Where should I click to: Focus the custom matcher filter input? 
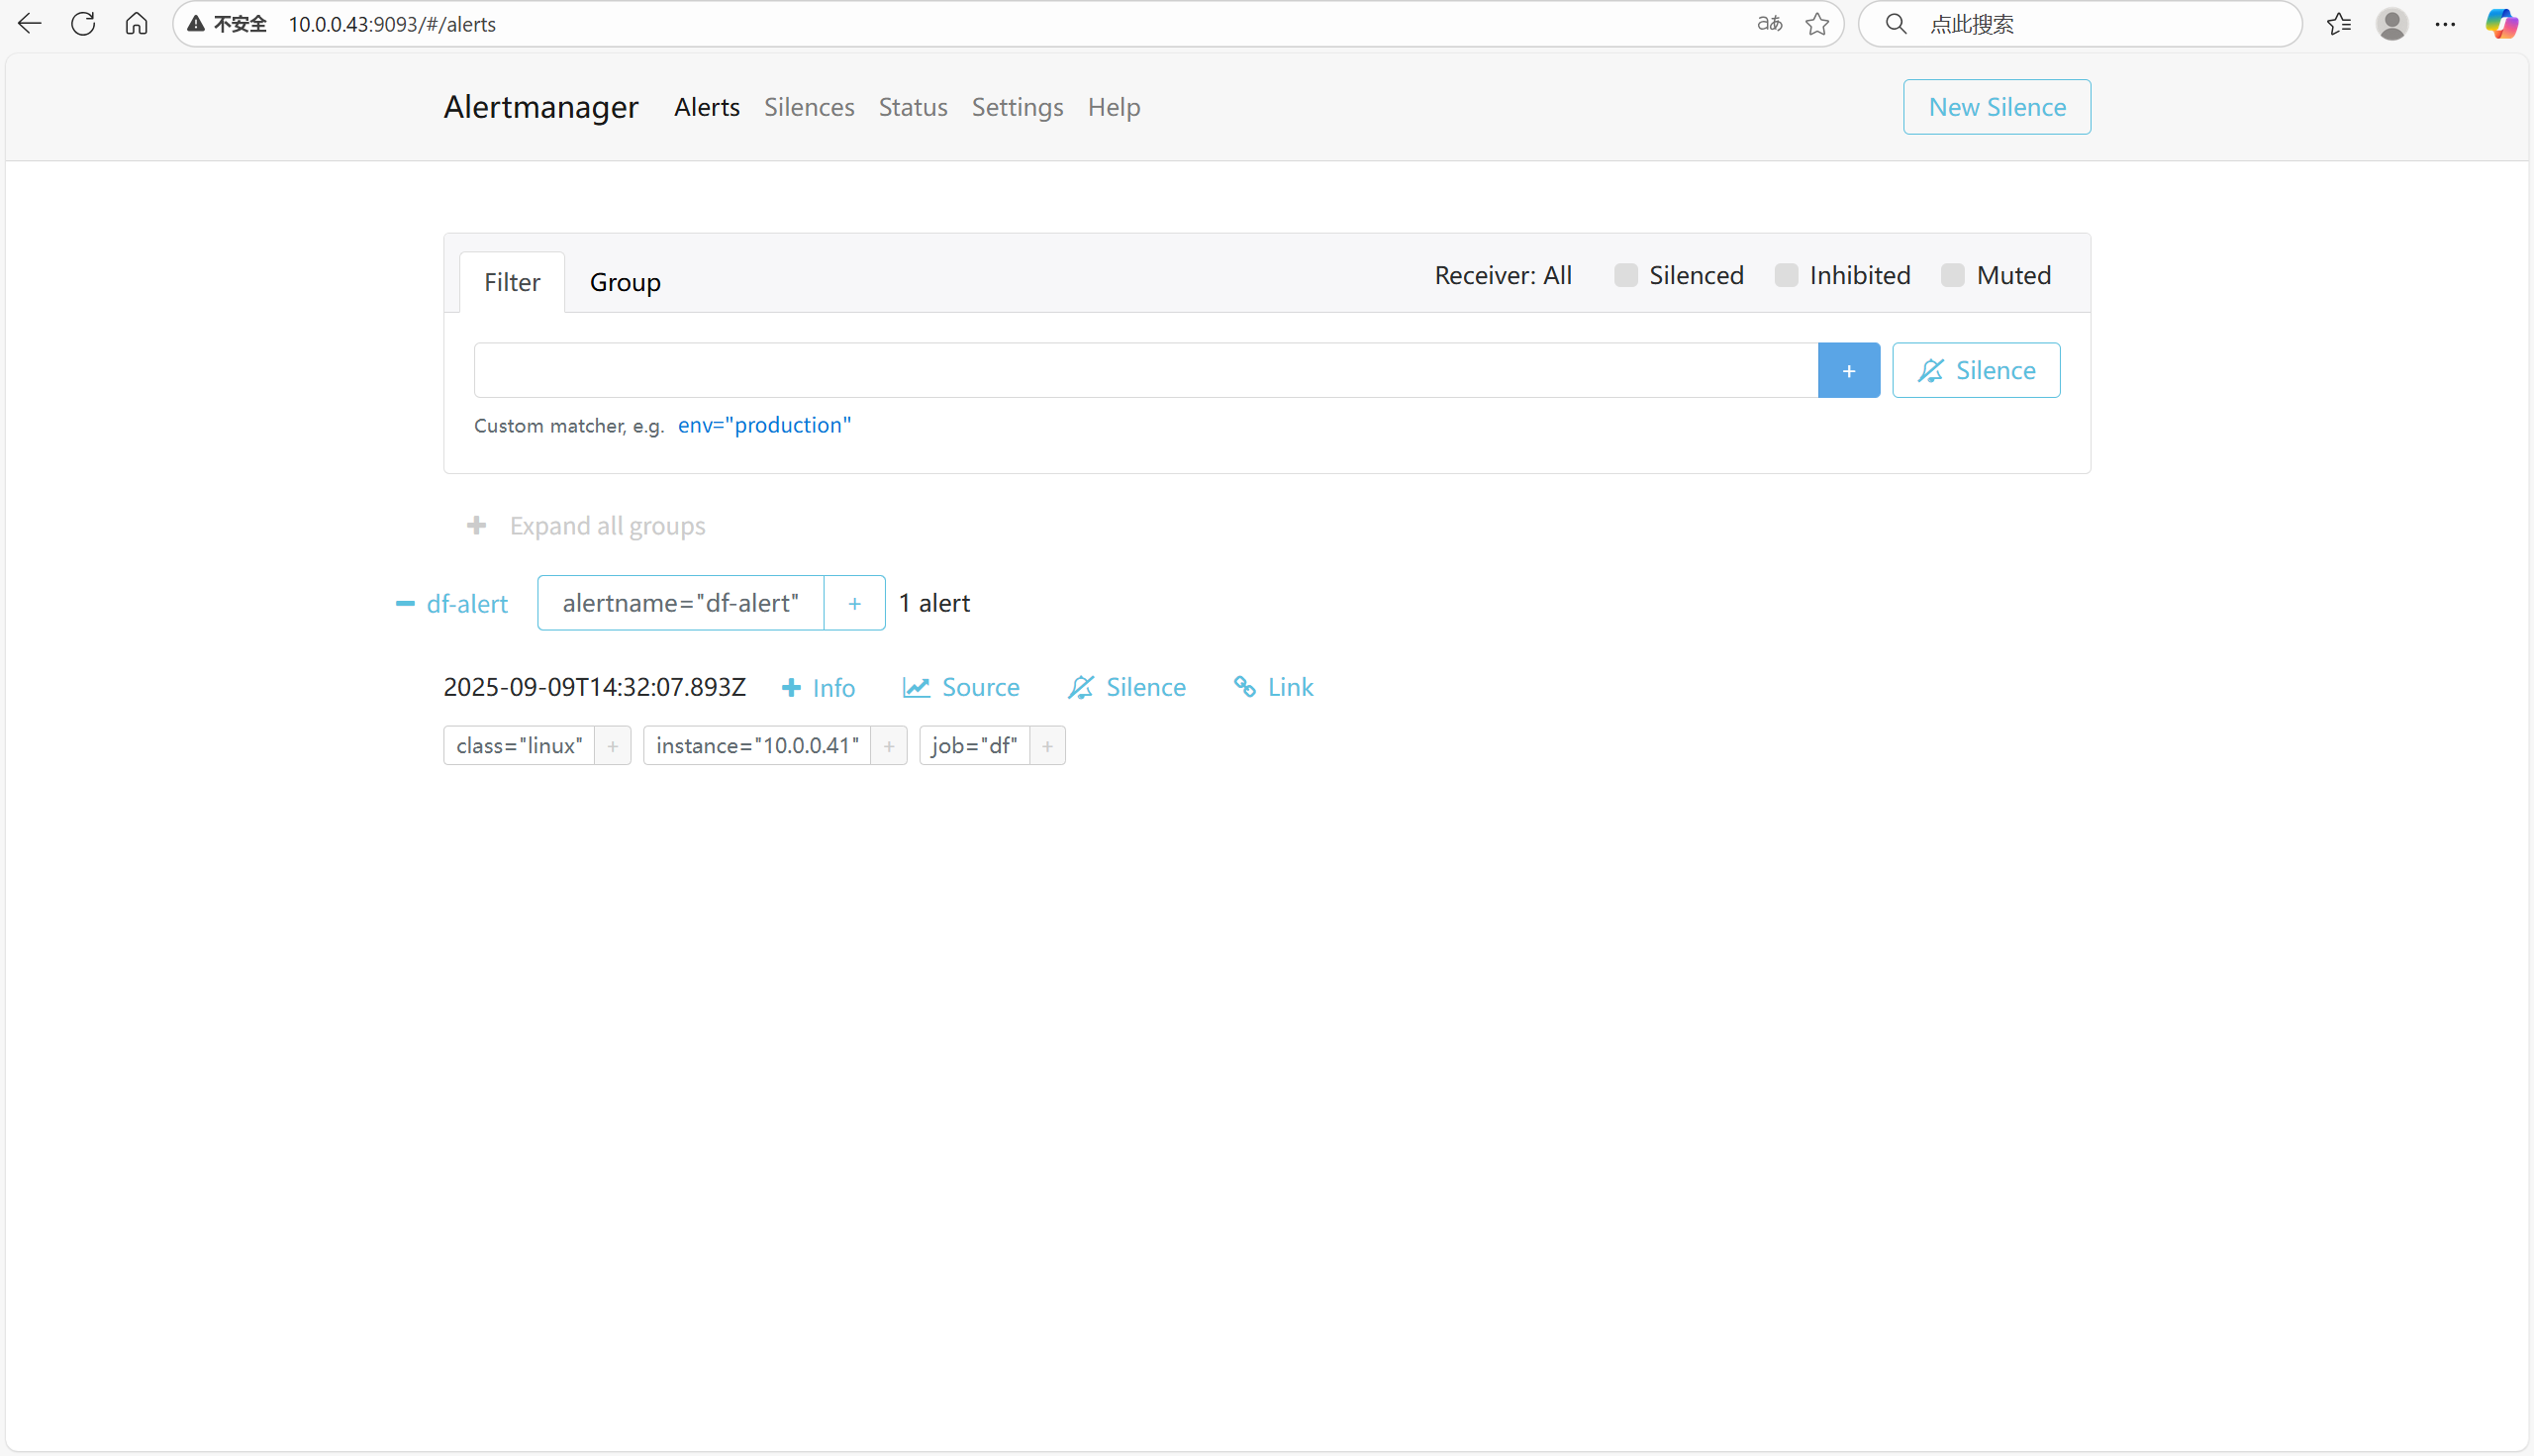(1145, 371)
